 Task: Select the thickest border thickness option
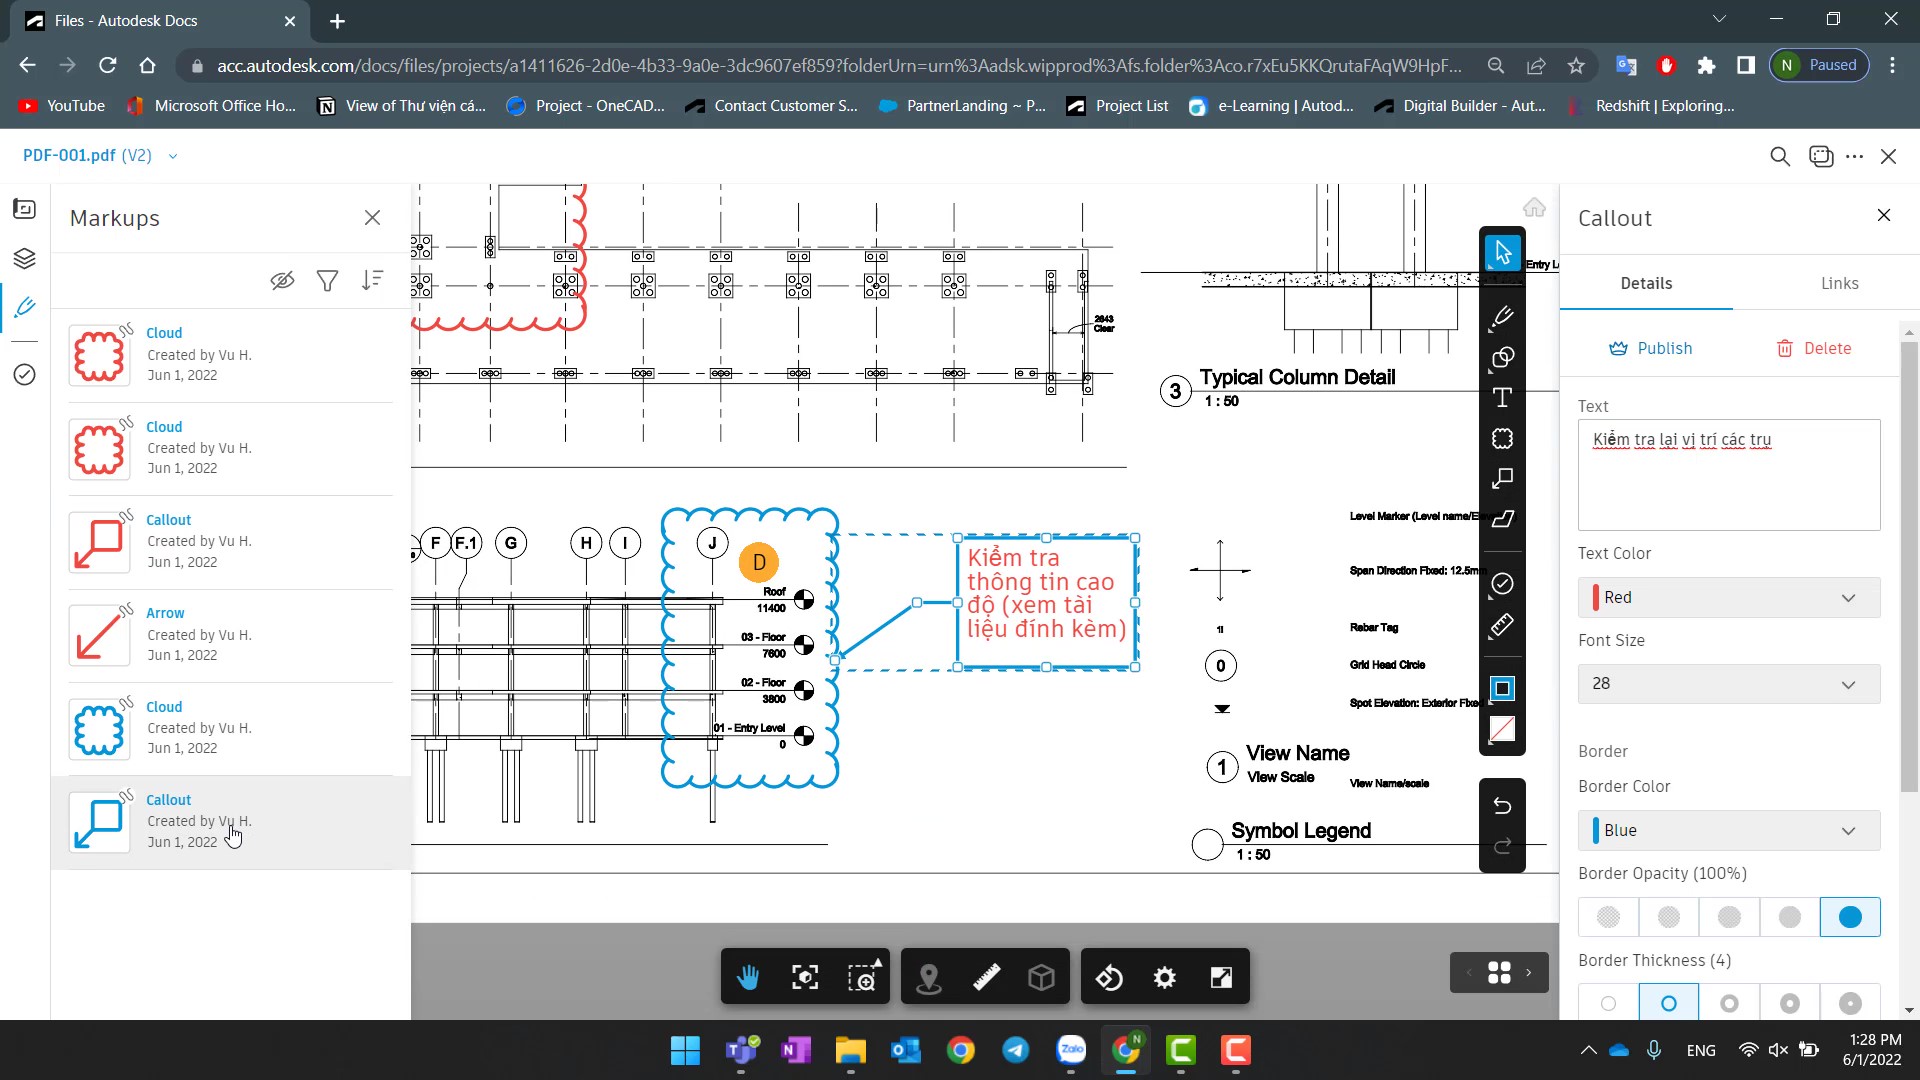tap(1850, 1003)
